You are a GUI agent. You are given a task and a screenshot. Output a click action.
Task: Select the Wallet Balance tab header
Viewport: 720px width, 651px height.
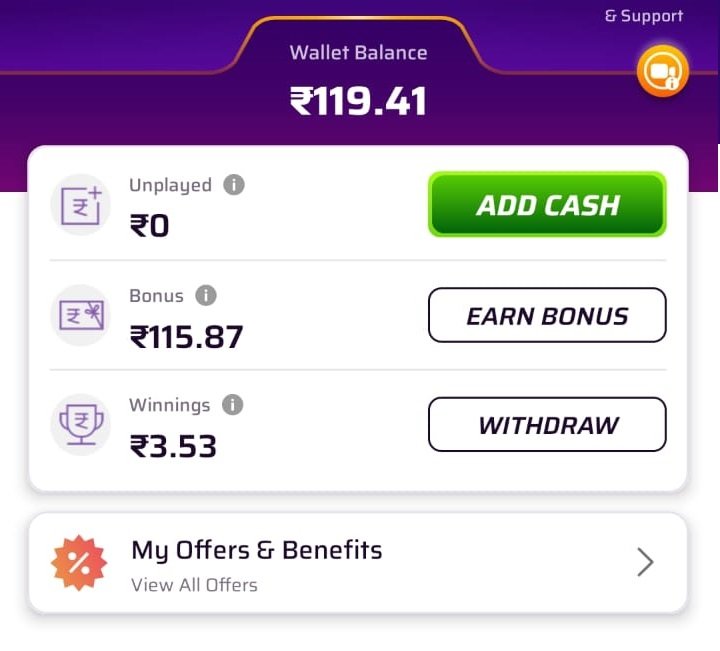[x=358, y=52]
